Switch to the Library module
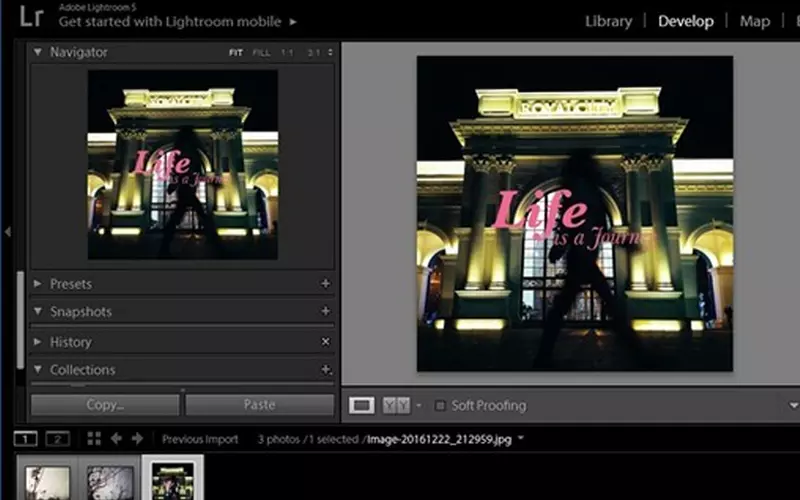 point(608,21)
